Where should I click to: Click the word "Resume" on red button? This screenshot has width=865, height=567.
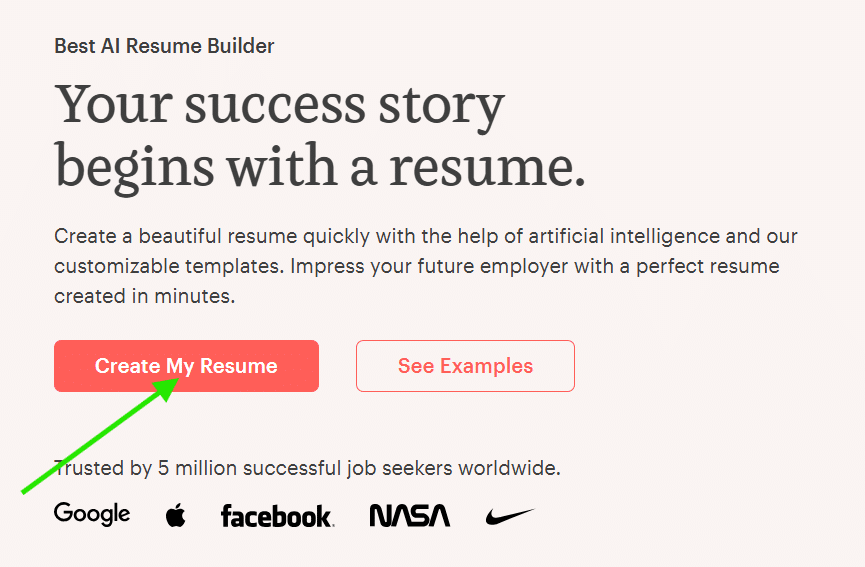click(x=238, y=366)
